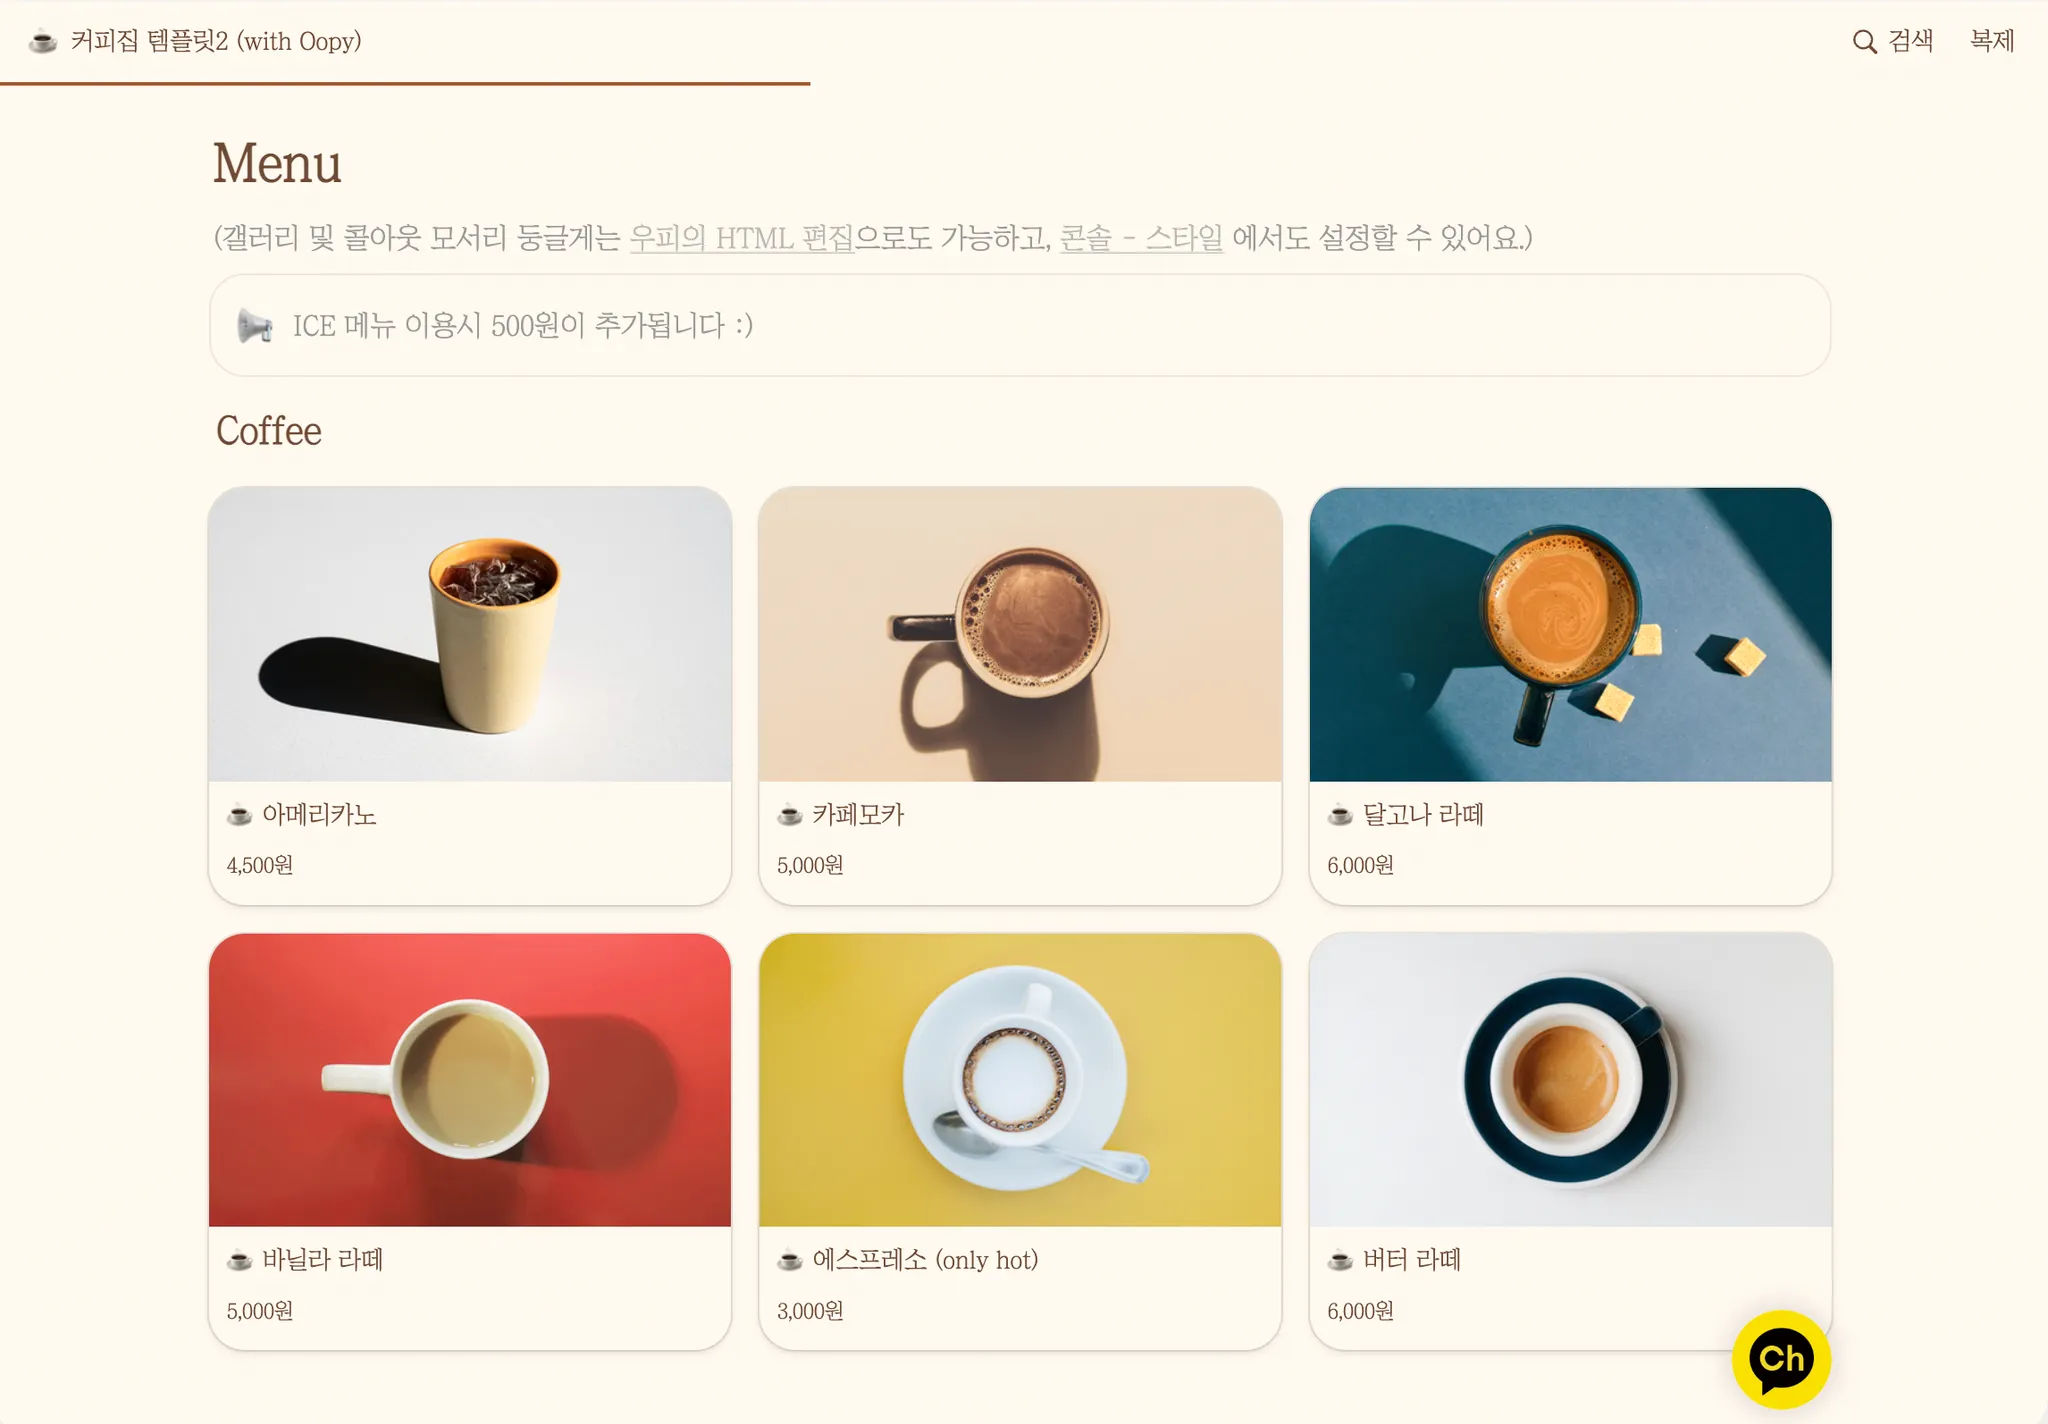The image size is (2048, 1424).
Task: Click the megaphone icon in ICE notice
Action: point(255,326)
